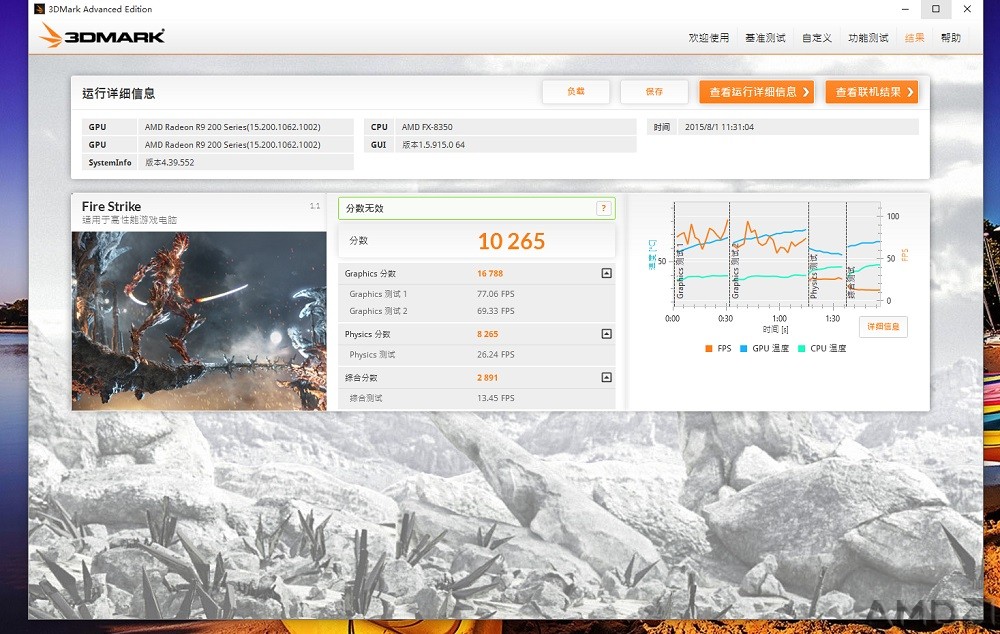
Task: Click the 3DMark logo in the header
Action: 102,36
